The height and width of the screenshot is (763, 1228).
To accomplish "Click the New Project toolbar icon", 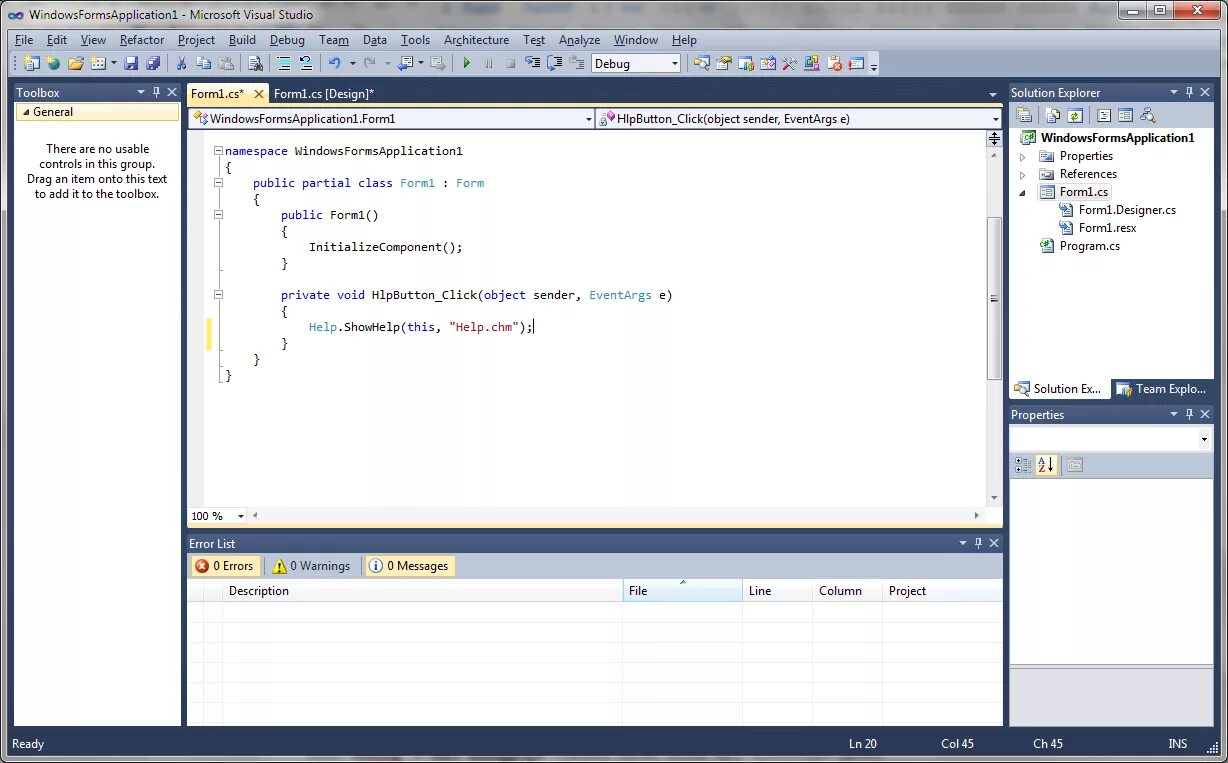I will coord(32,63).
